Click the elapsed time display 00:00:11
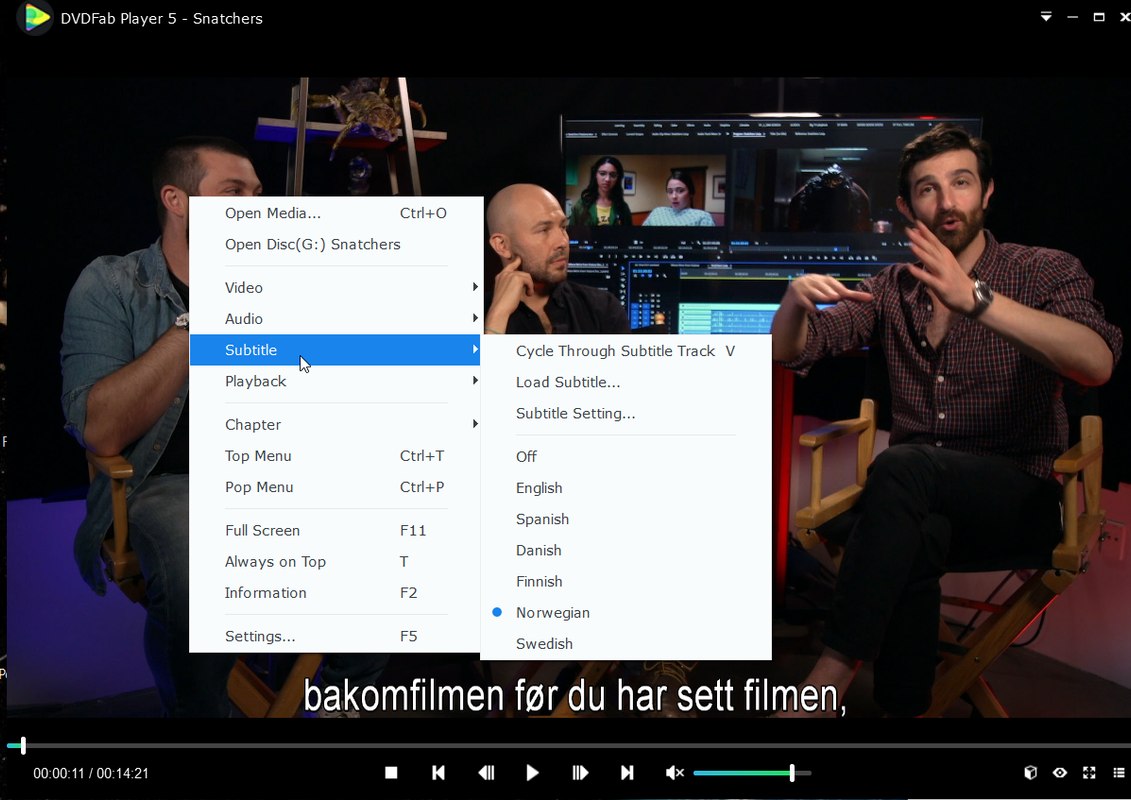Screen dimensions: 1131x800 [58, 773]
